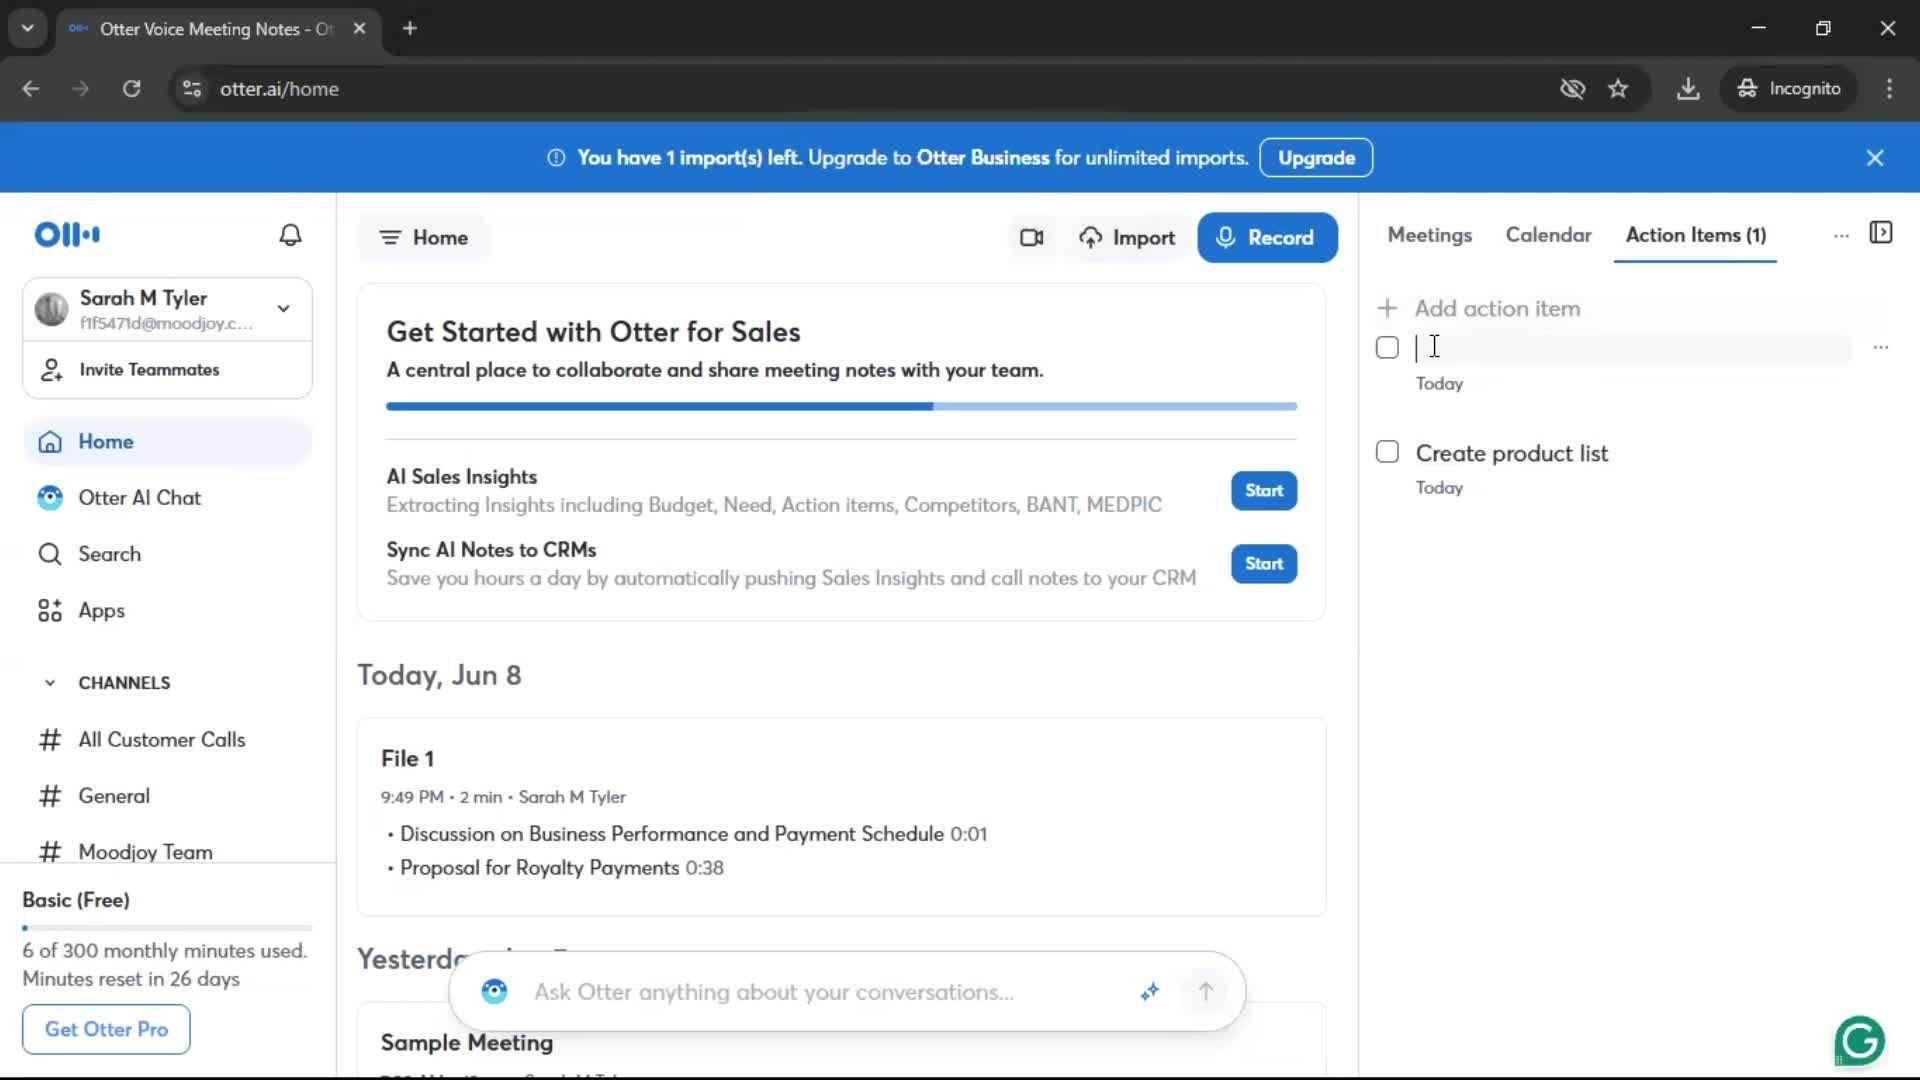Click Get Otter Pro button
The height and width of the screenshot is (1080, 1920).
coord(106,1029)
